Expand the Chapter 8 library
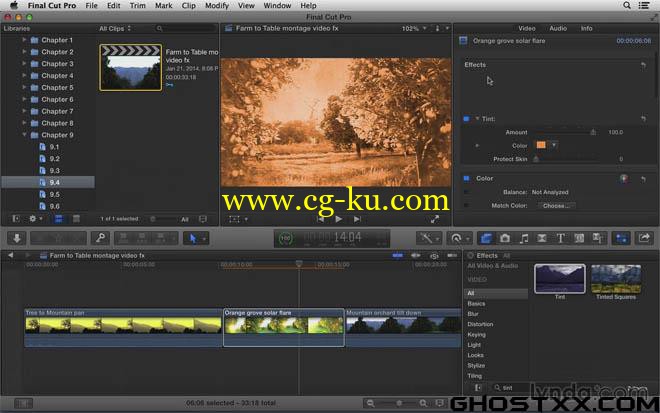 [24, 123]
